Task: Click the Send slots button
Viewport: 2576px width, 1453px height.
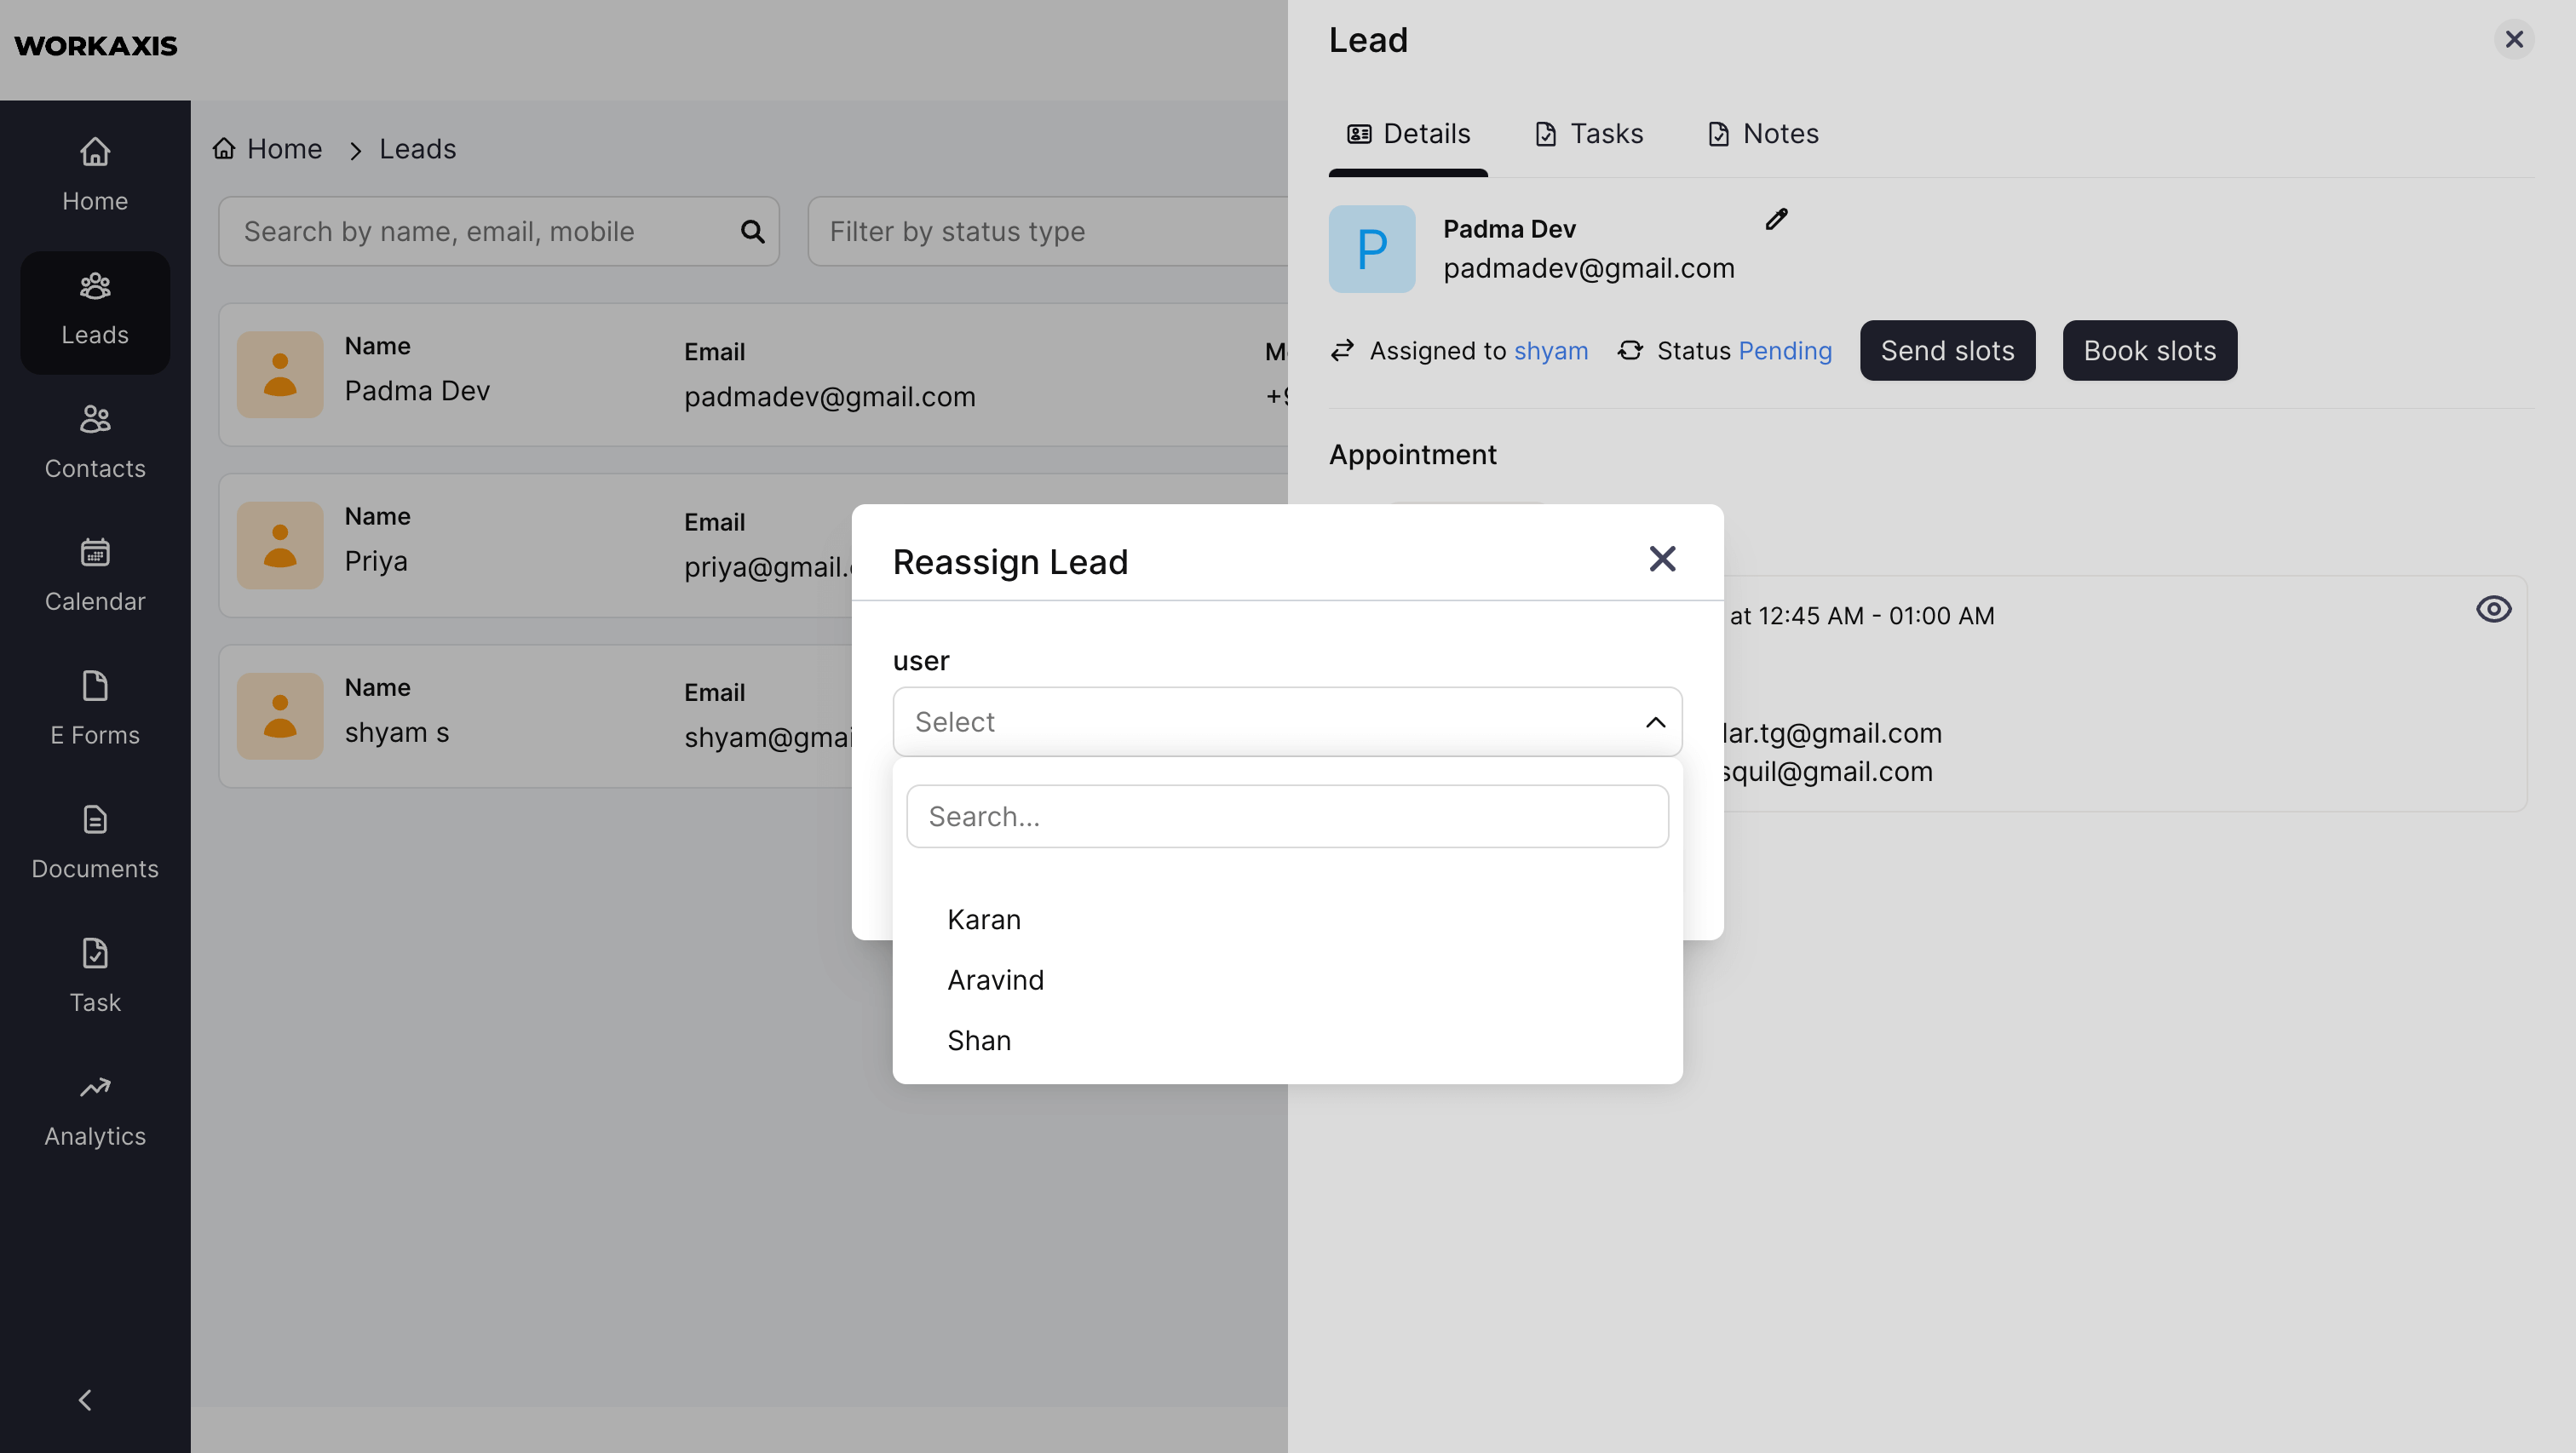Action: (1947, 351)
